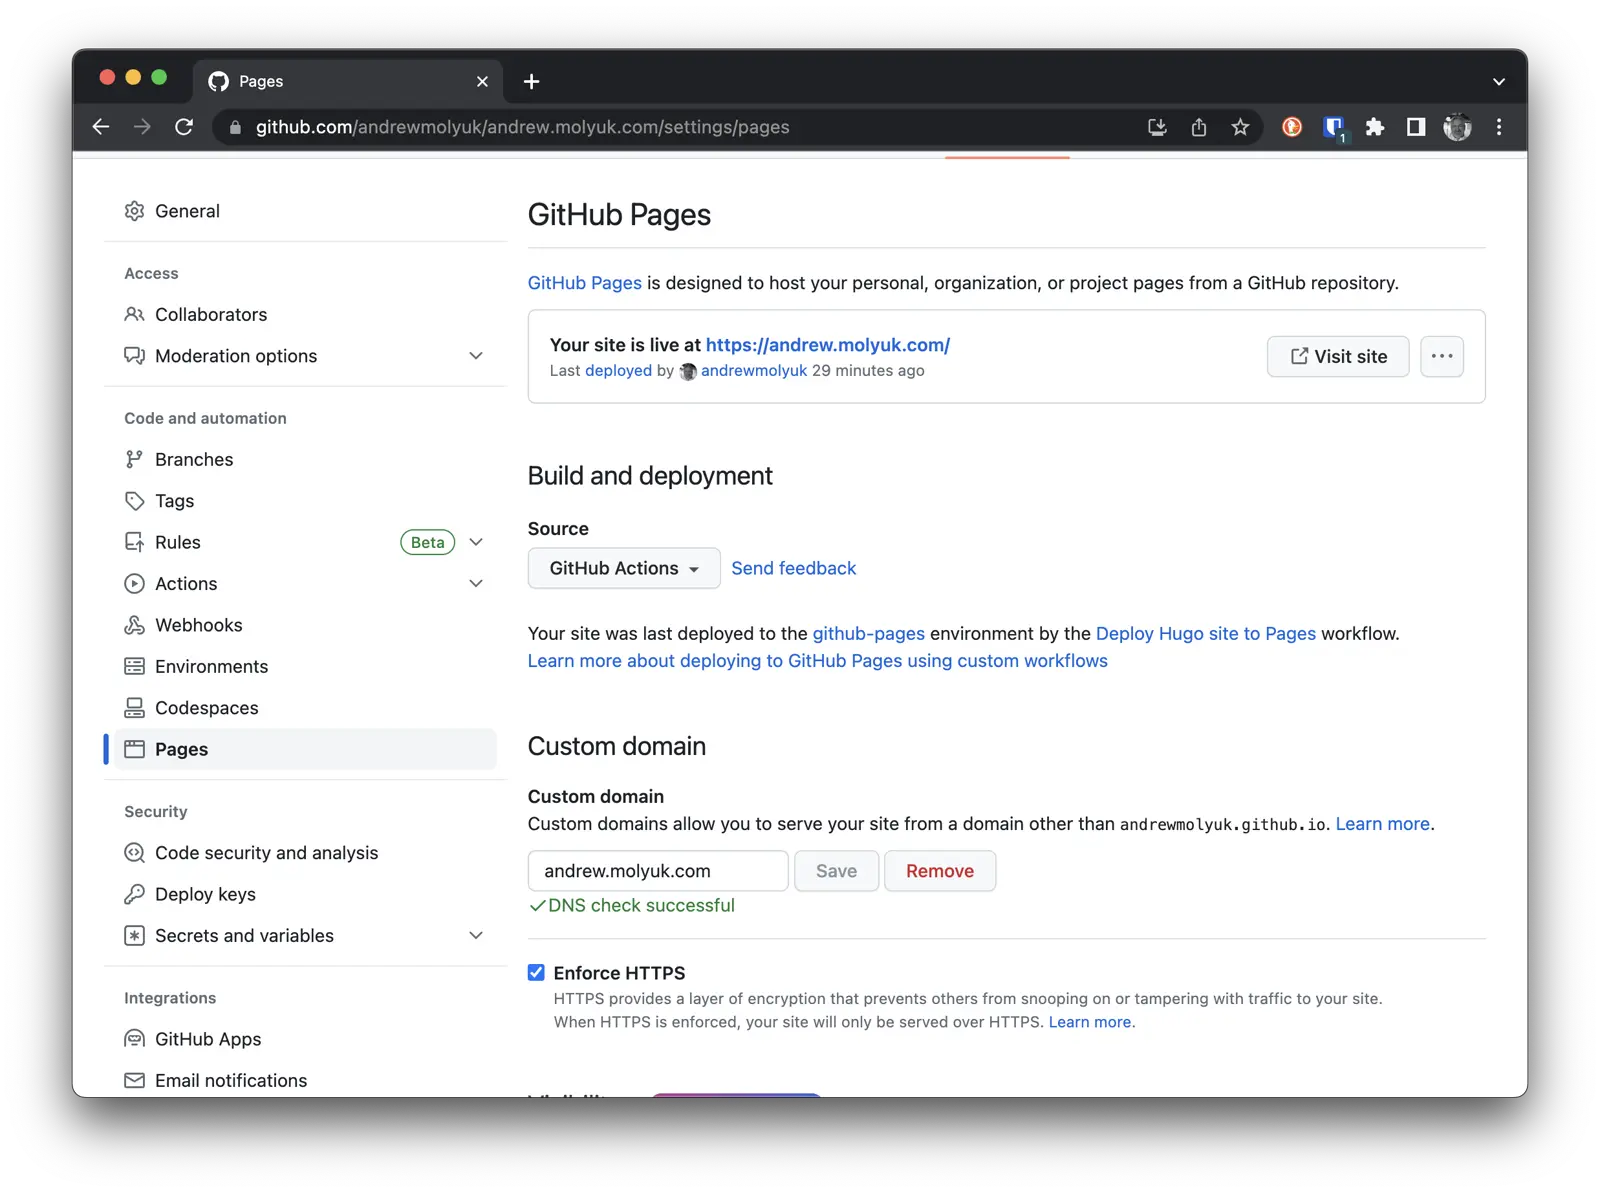Open the kebab menu beside Visit site
The width and height of the screenshot is (1600, 1193).
click(1442, 356)
